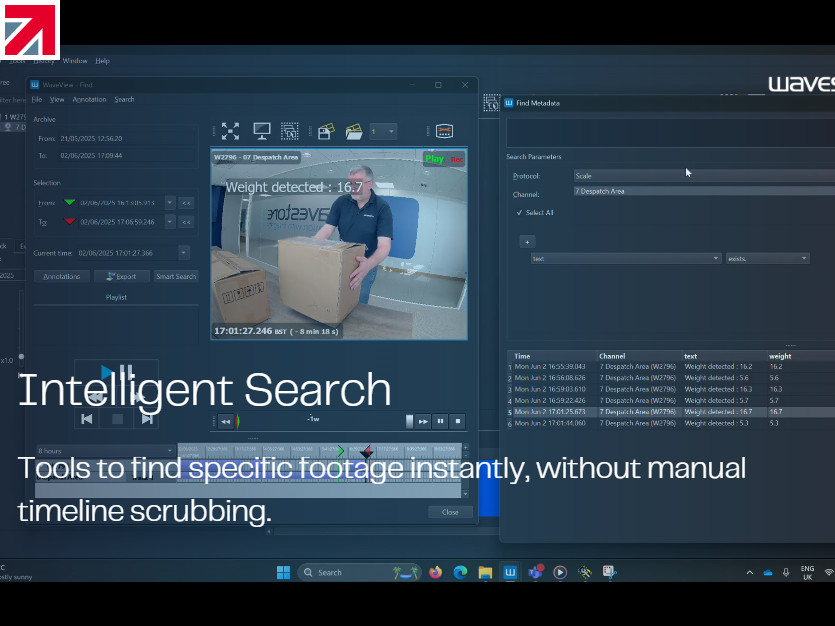The width and height of the screenshot is (835, 626).
Task: Click the Smart Search button
Action: tap(176, 276)
